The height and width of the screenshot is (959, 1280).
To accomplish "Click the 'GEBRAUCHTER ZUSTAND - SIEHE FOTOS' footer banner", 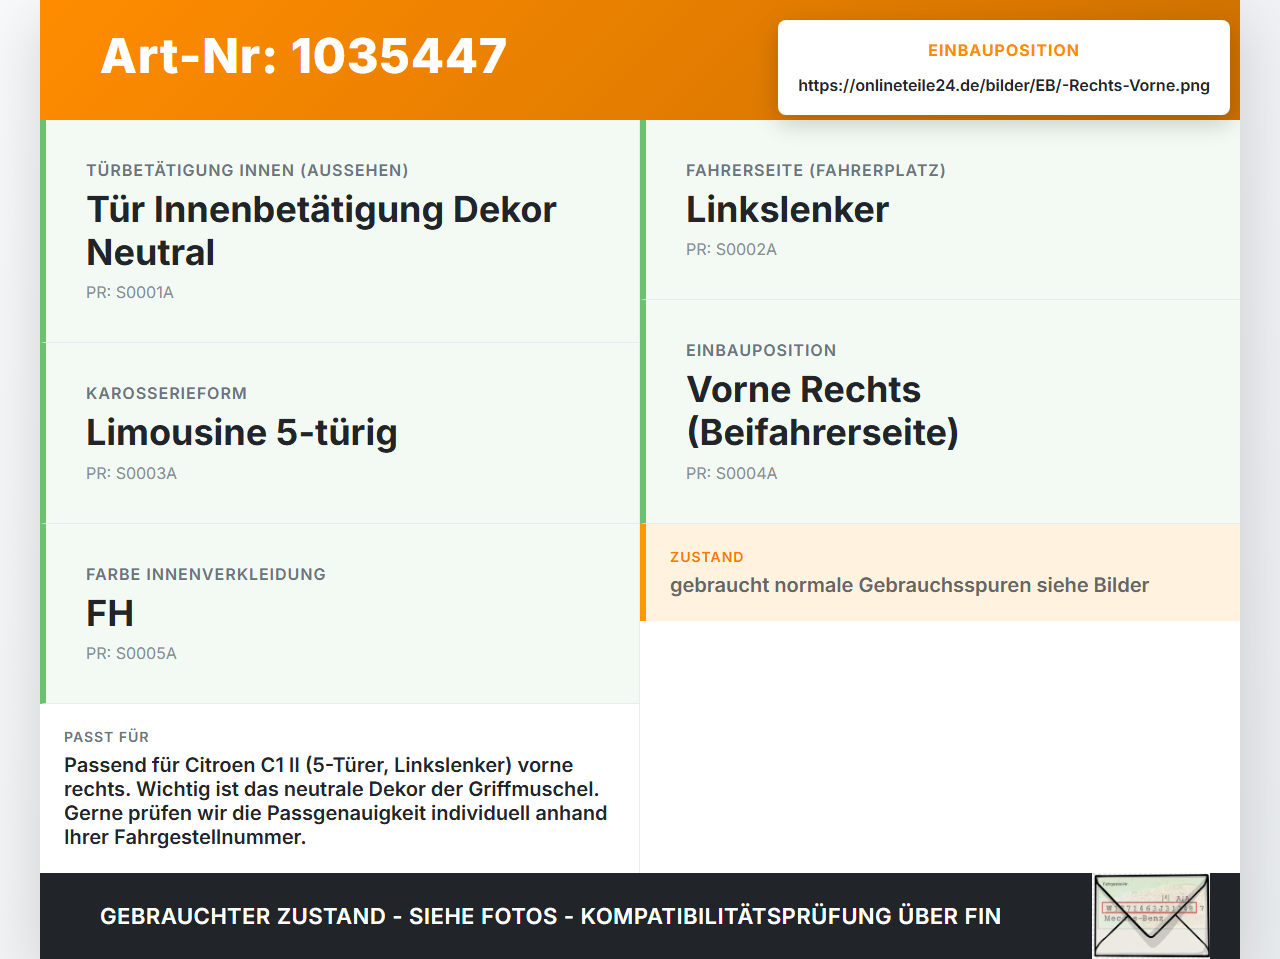I will pyautogui.click(x=550, y=916).
